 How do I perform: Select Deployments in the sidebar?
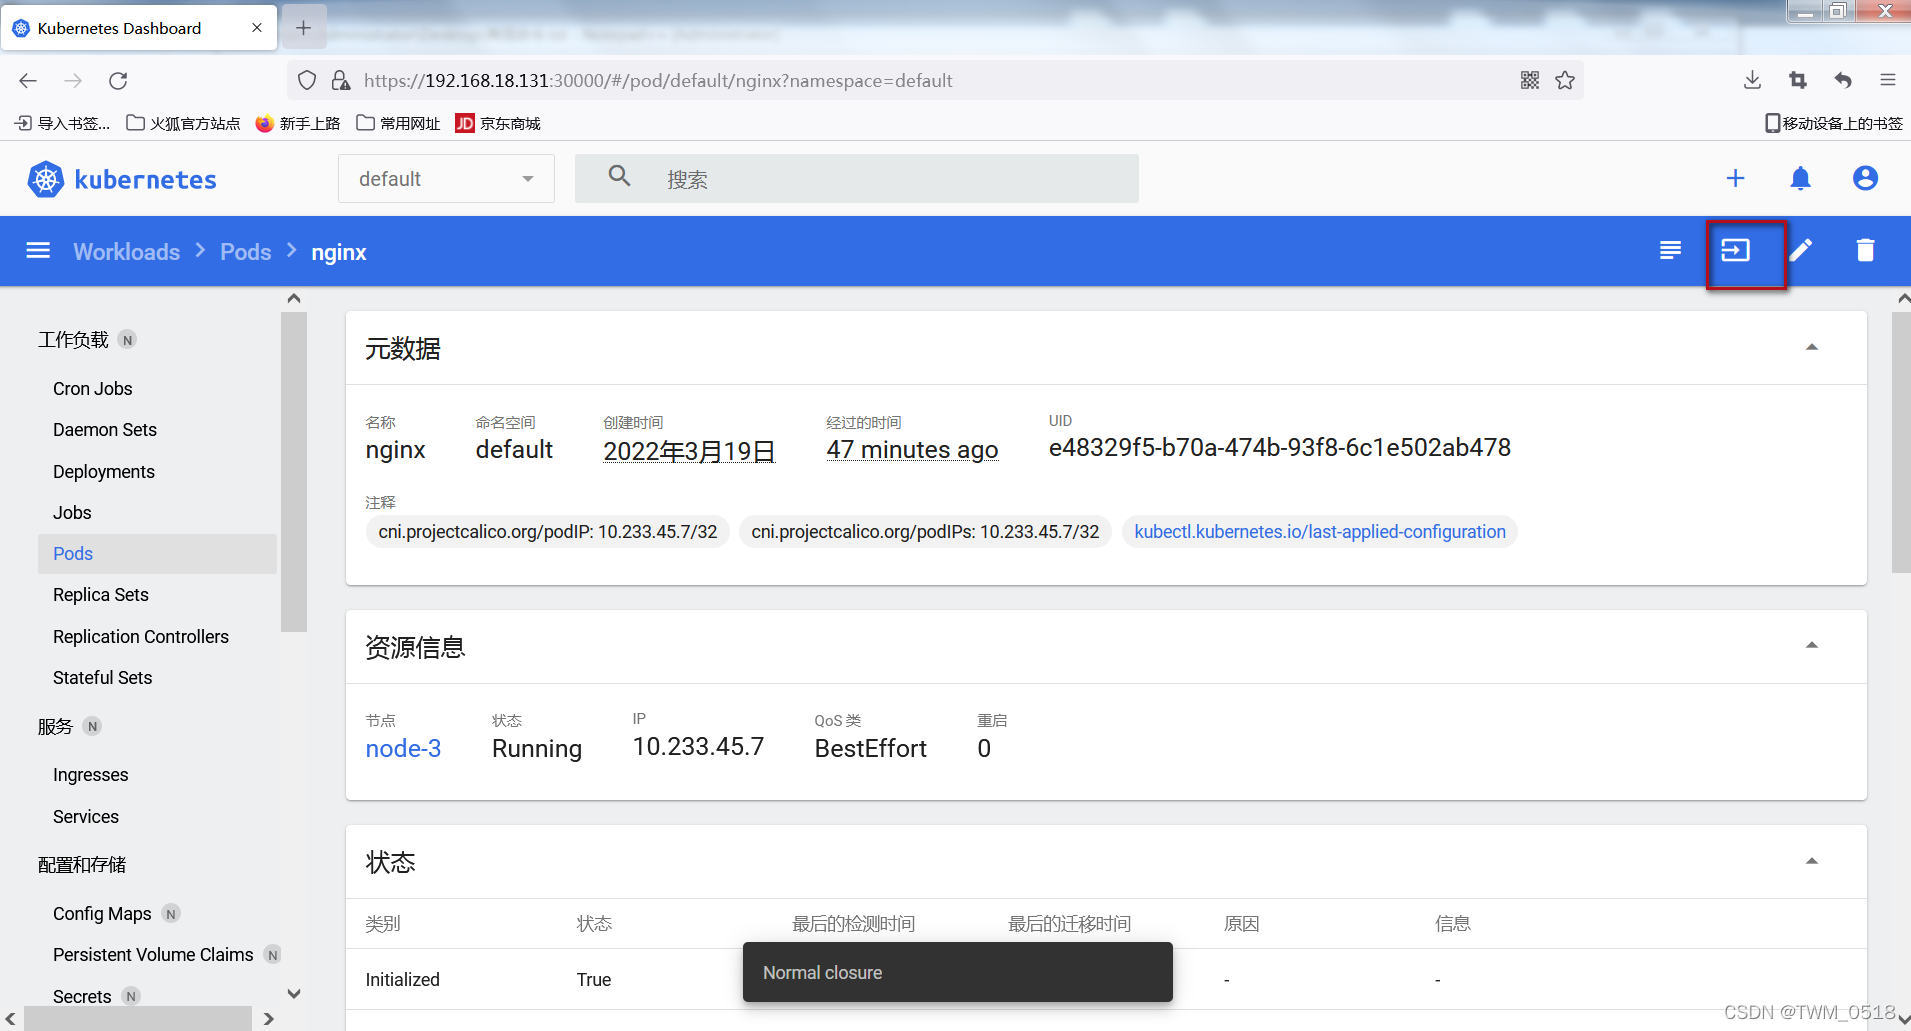click(x=104, y=472)
